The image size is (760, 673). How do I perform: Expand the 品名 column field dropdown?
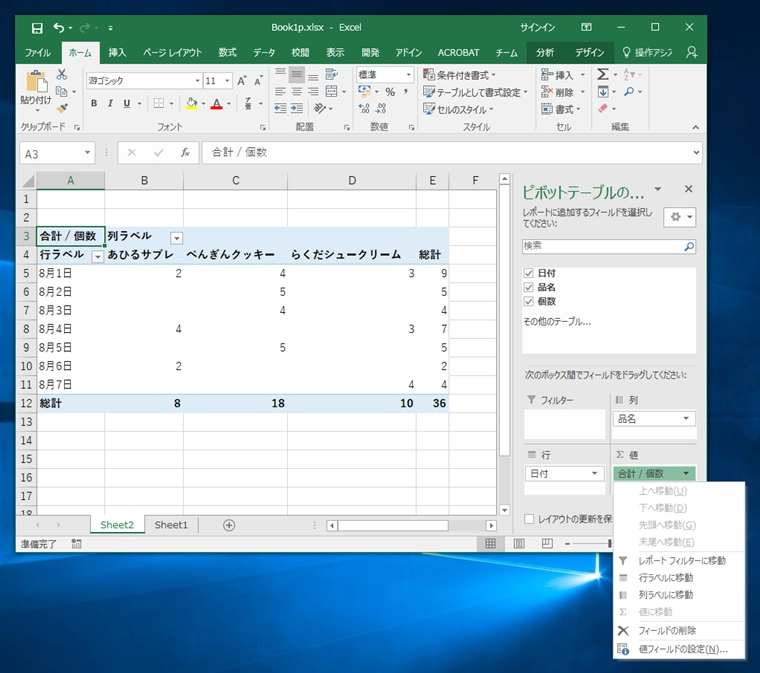(x=688, y=419)
